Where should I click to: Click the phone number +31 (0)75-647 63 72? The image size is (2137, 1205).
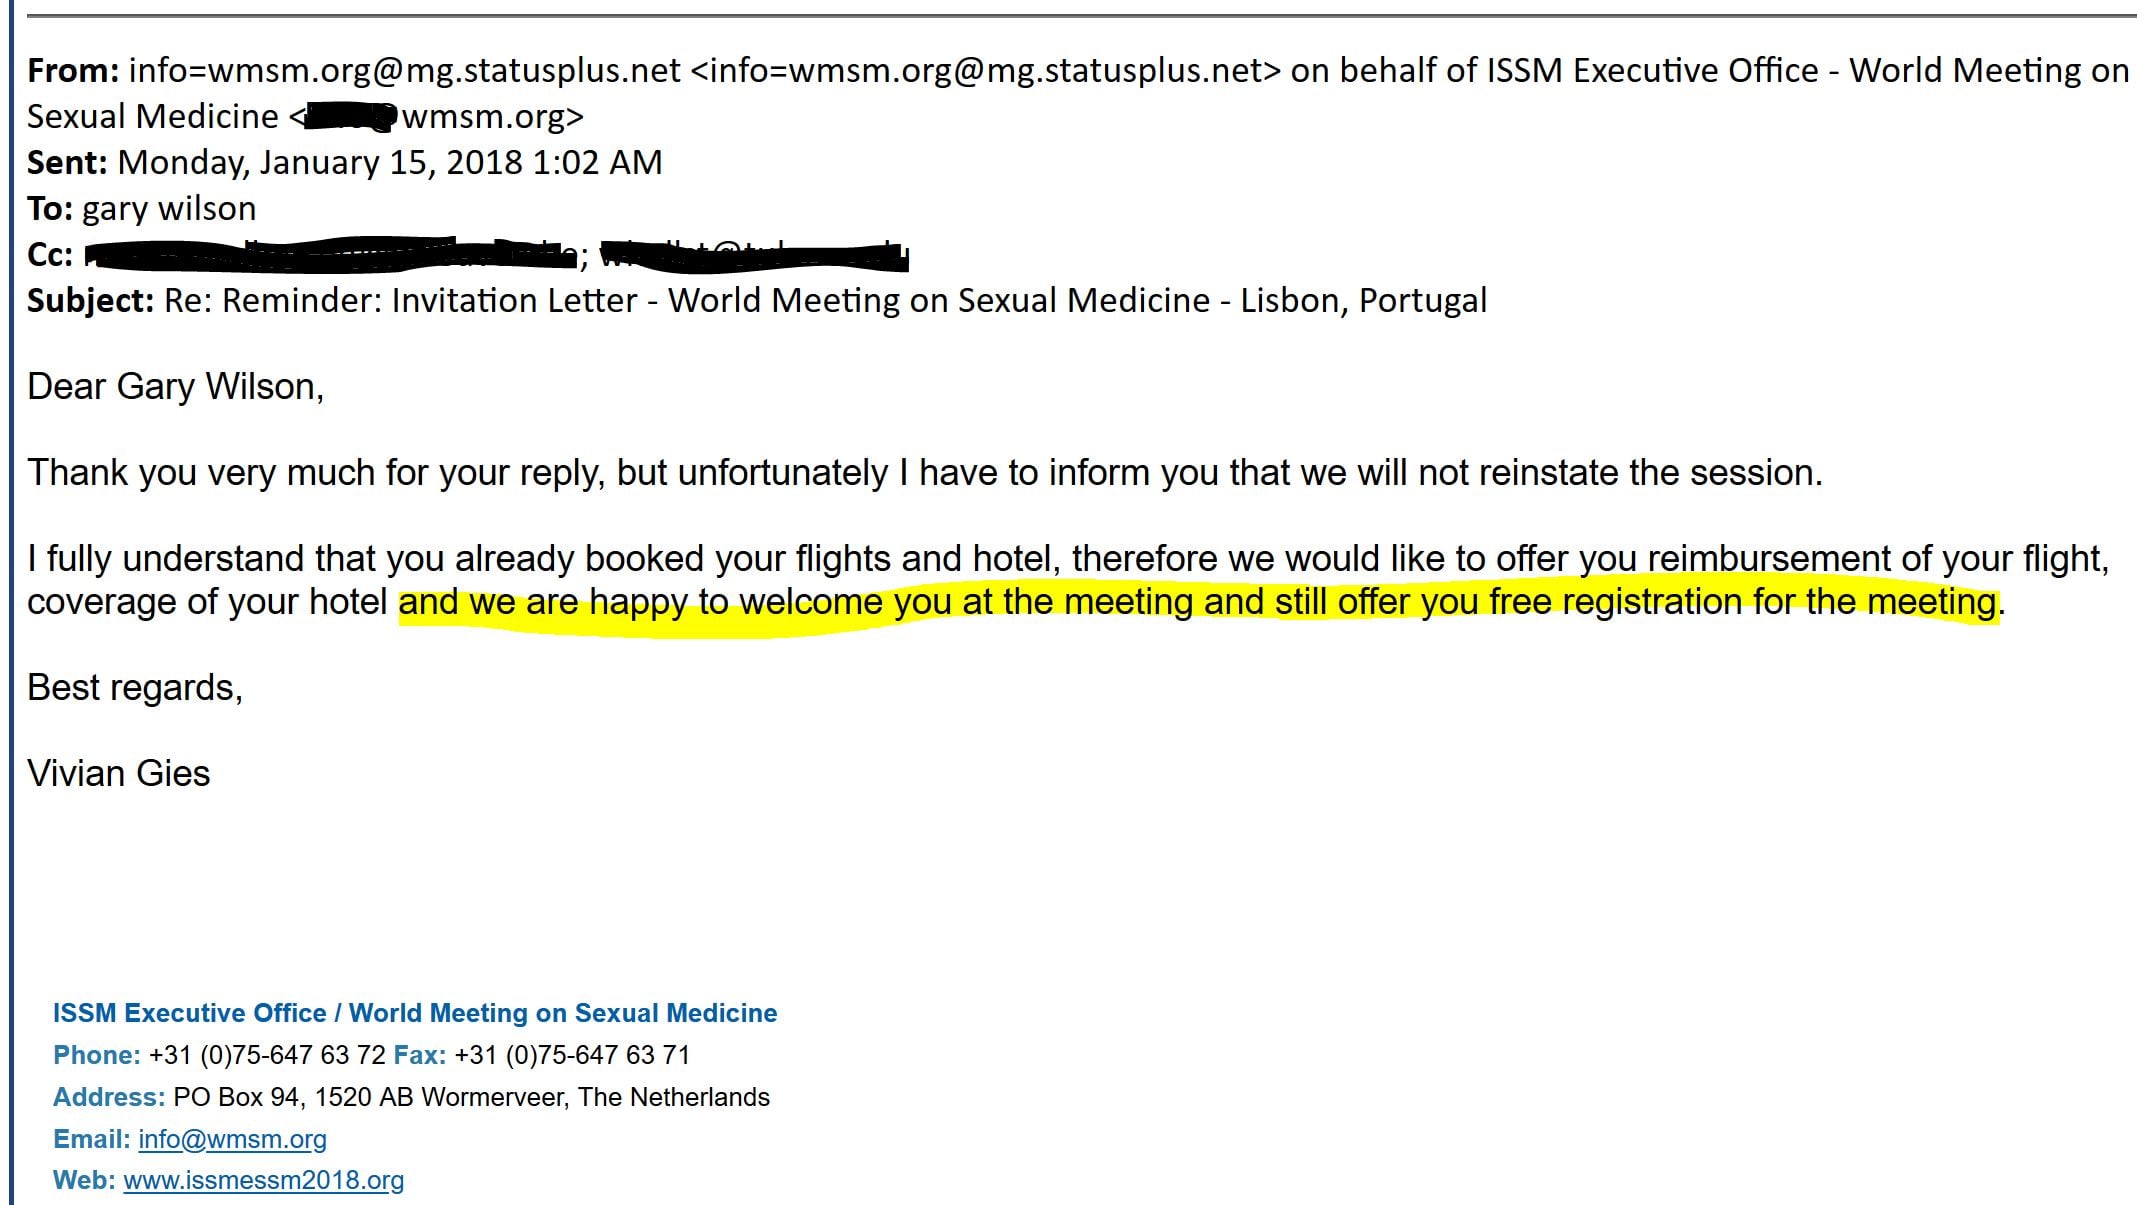267,1055
